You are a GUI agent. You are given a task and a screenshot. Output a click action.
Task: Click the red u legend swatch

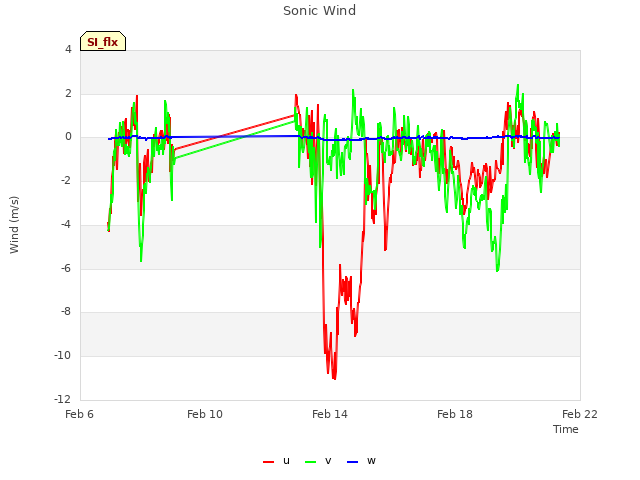point(268,462)
